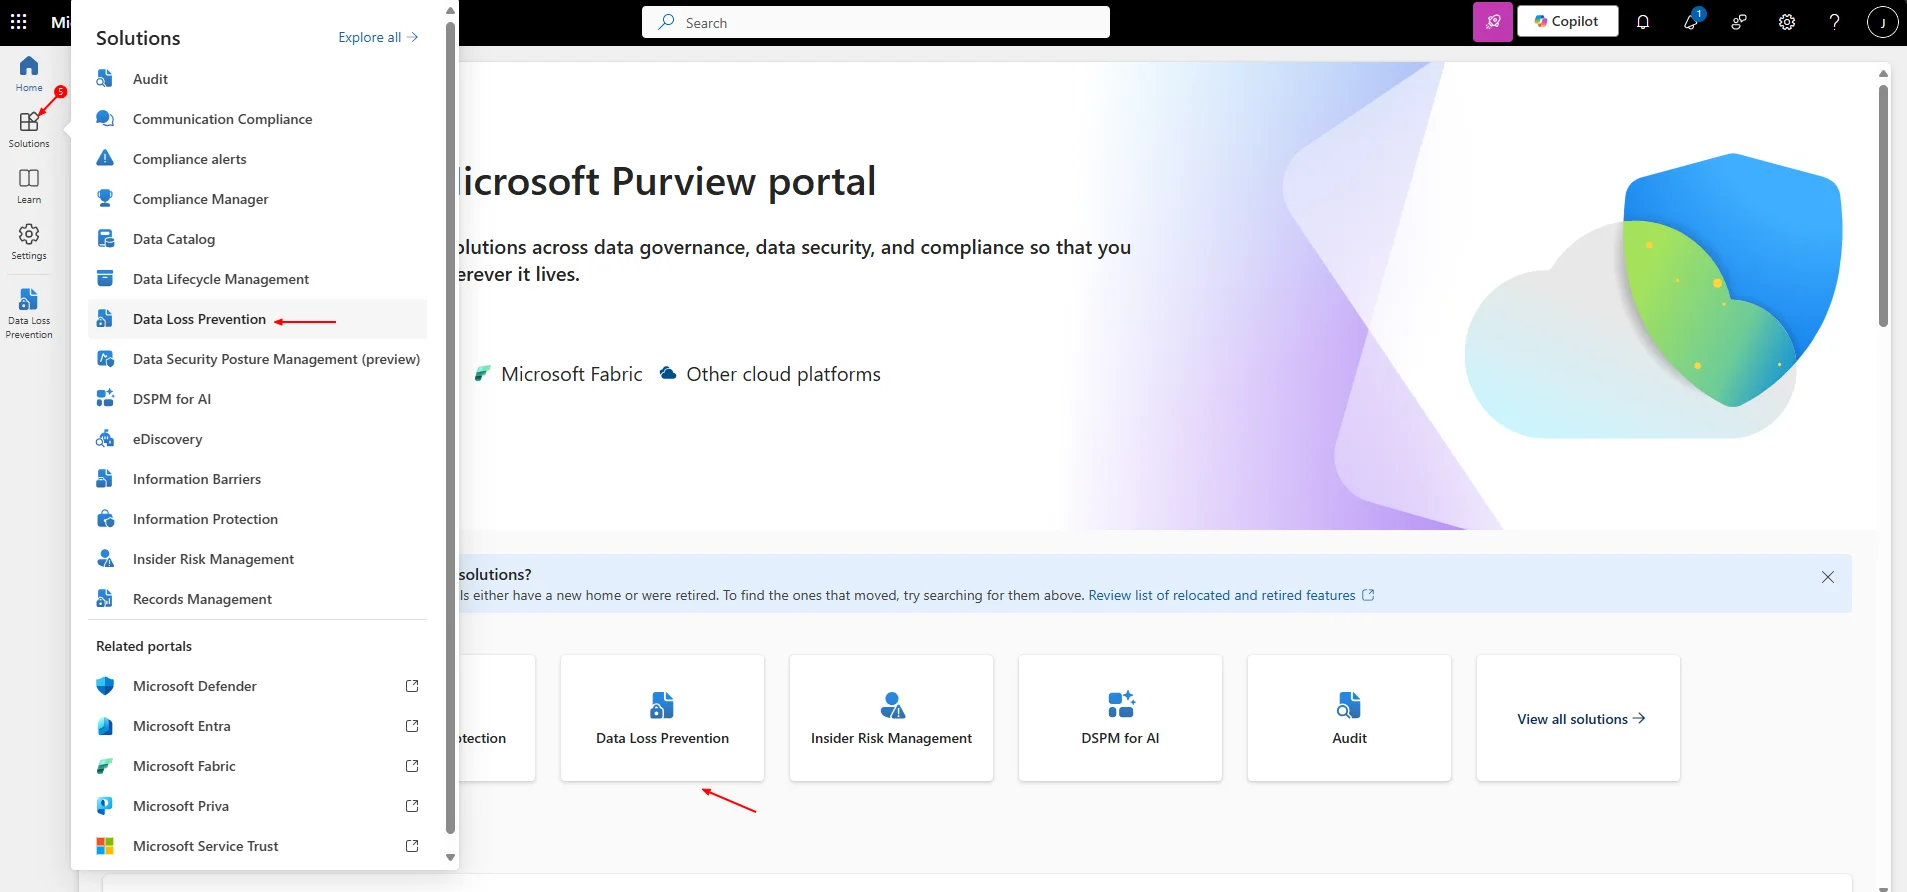Select Insider Risk Management in flyout

[x=257, y=559]
